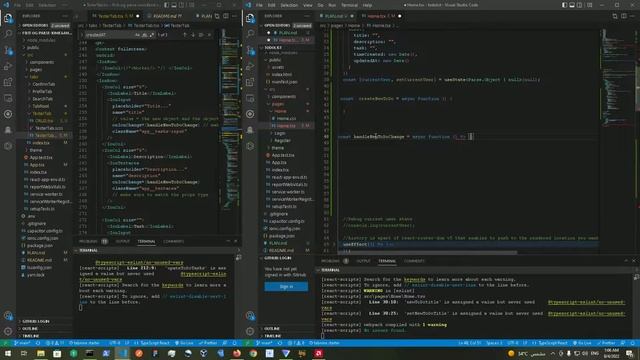
Task: Open Search view in left VS Code window
Action: (8, 34)
